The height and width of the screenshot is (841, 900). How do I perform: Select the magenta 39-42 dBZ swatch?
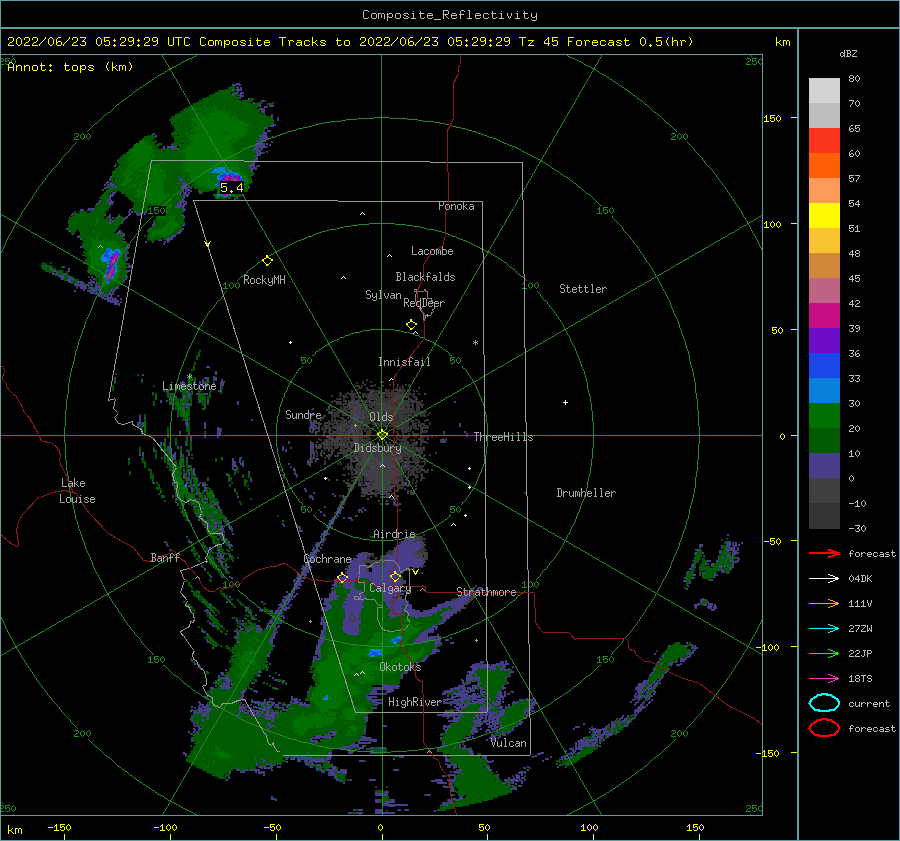pyautogui.click(x=824, y=316)
